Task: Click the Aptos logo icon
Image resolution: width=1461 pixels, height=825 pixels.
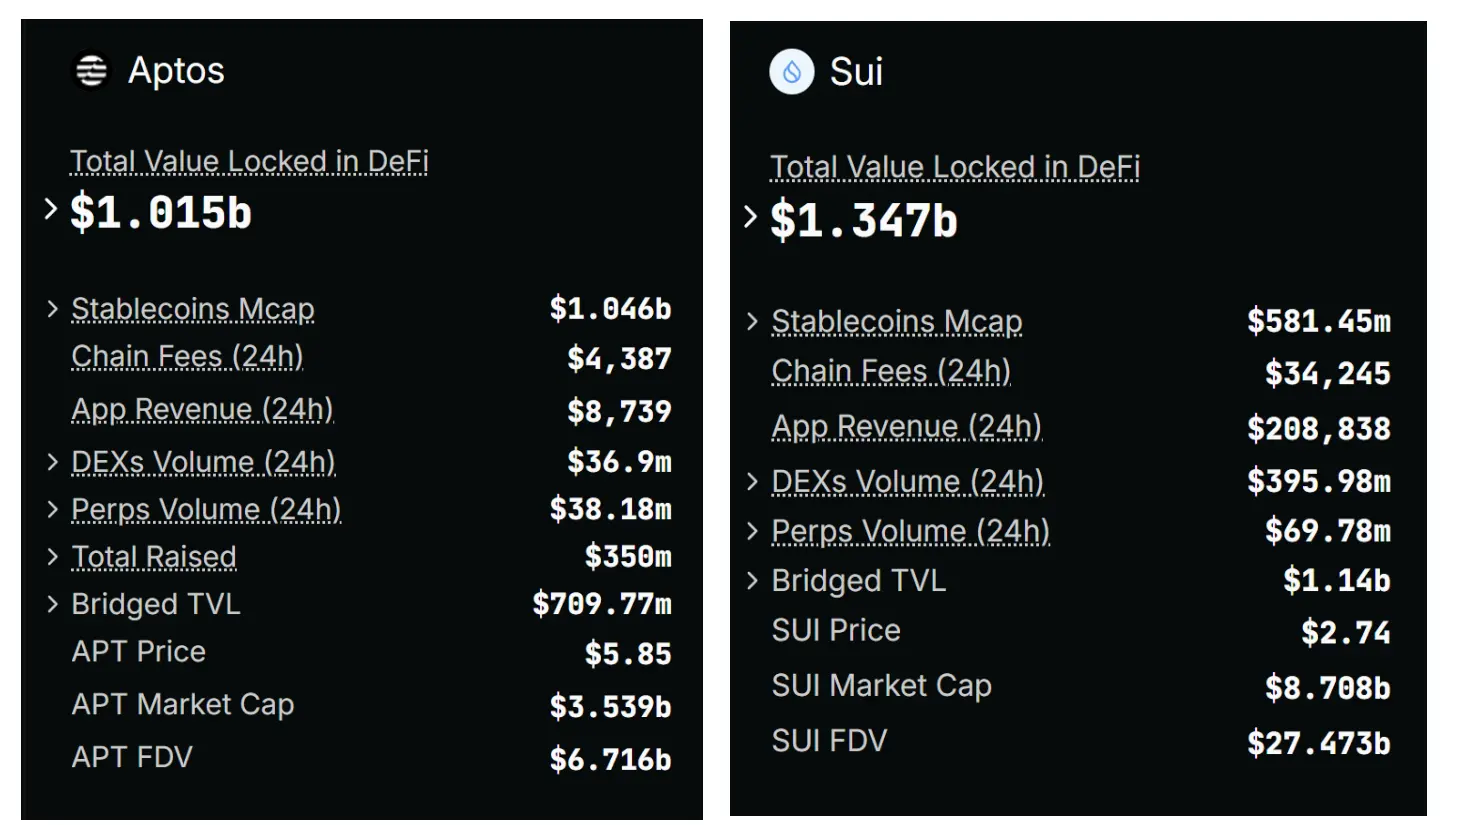Action: (92, 71)
